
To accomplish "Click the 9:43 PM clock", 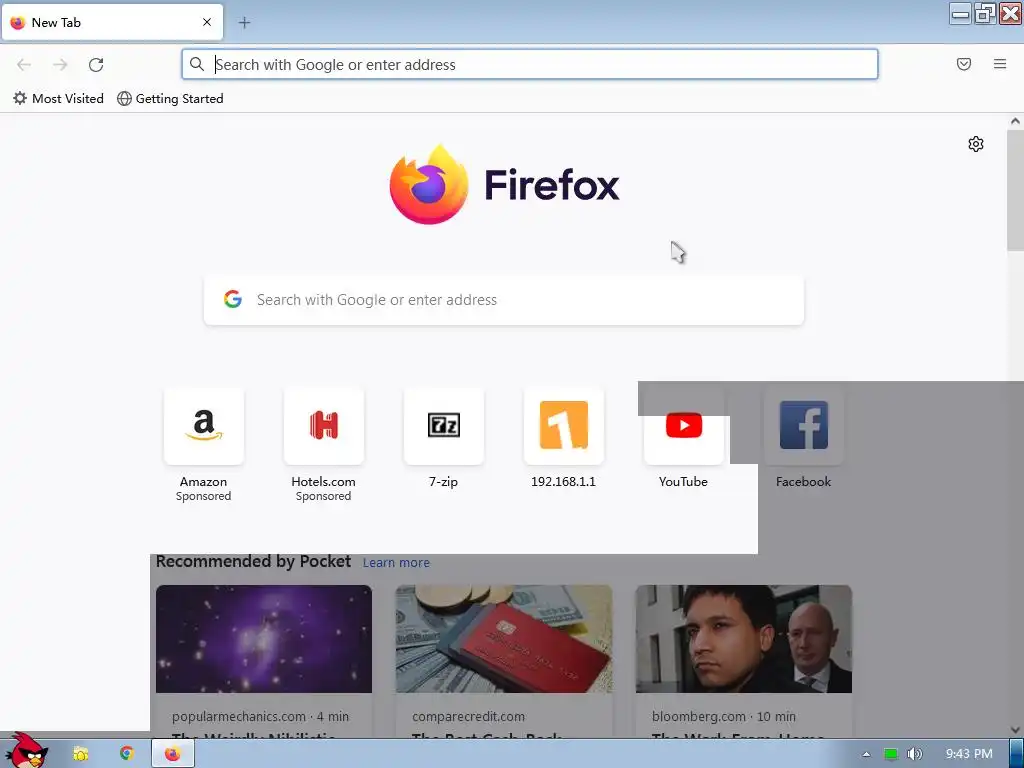I will (x=969, y=754).
